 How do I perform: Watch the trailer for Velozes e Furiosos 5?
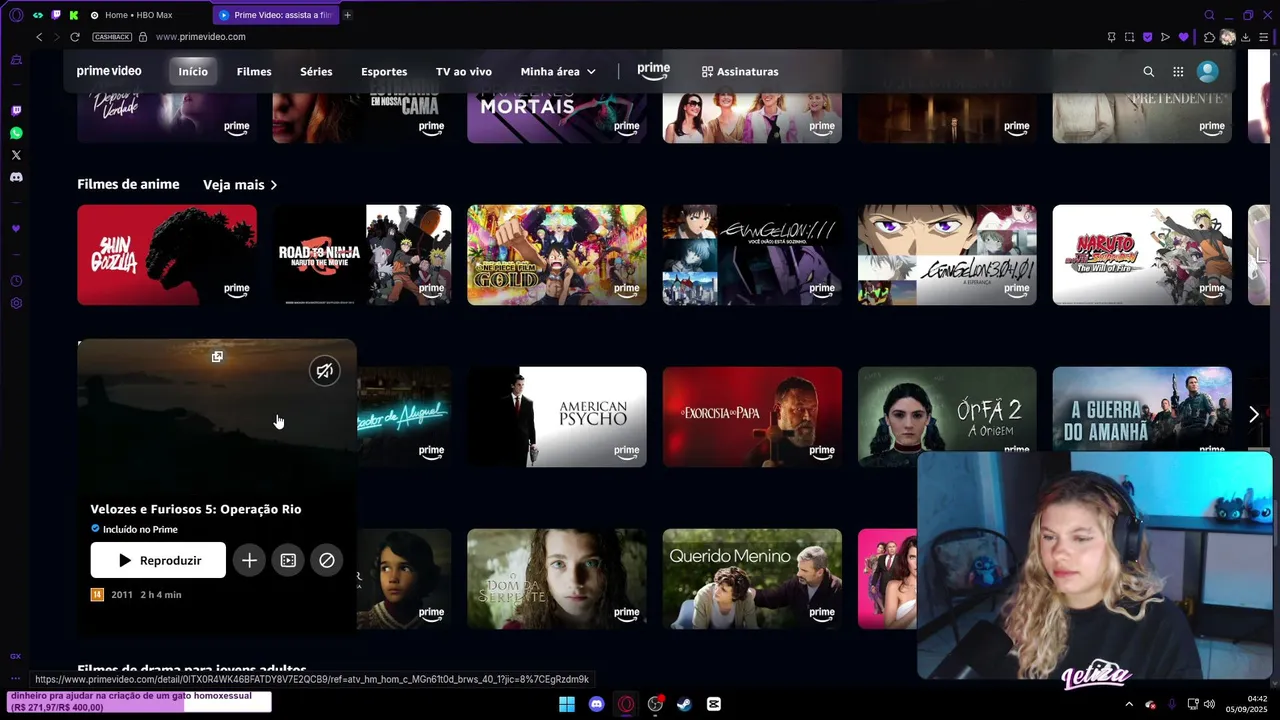click(x=288, y=561)
